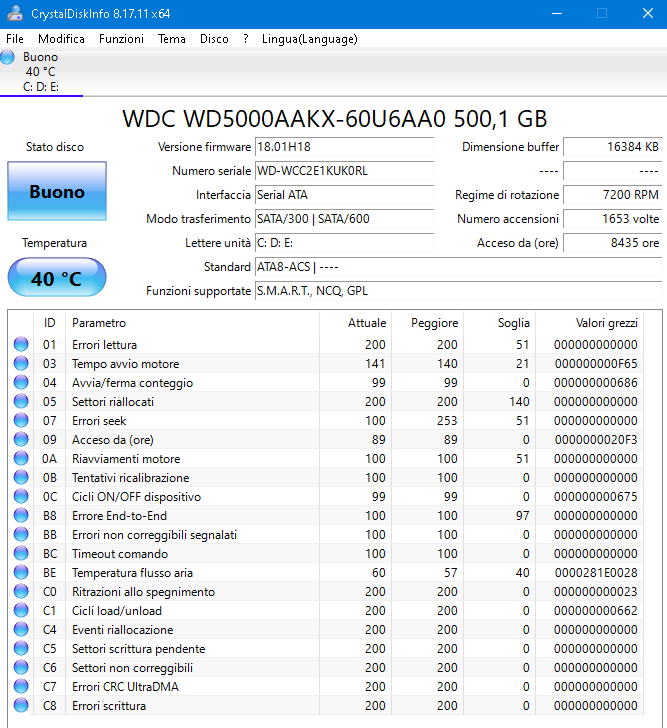Image resolution: width=667 pixels, height=728 pixels.
Task: Click the CrystalDiskInfo app icon in title bar
Action: pos(15,13)
